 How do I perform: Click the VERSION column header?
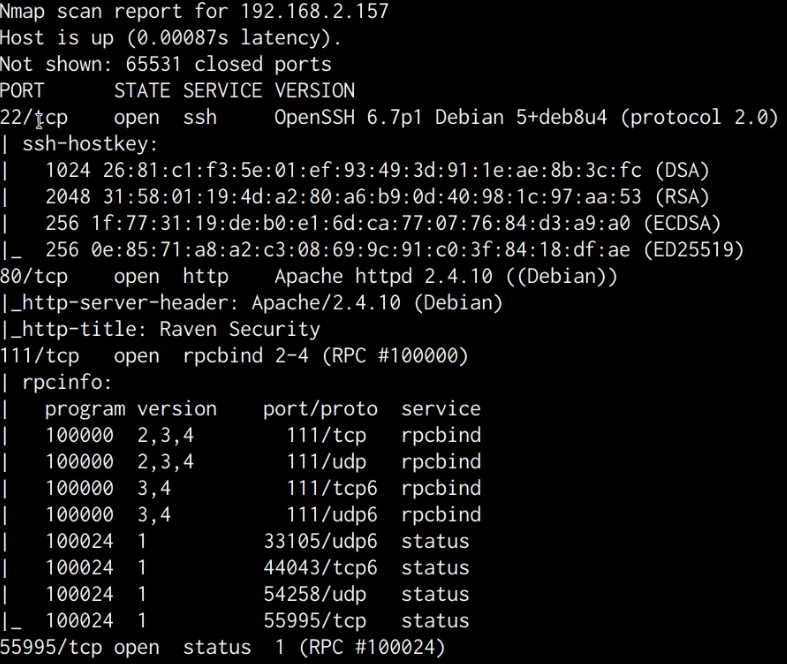[x=314, y=91]
